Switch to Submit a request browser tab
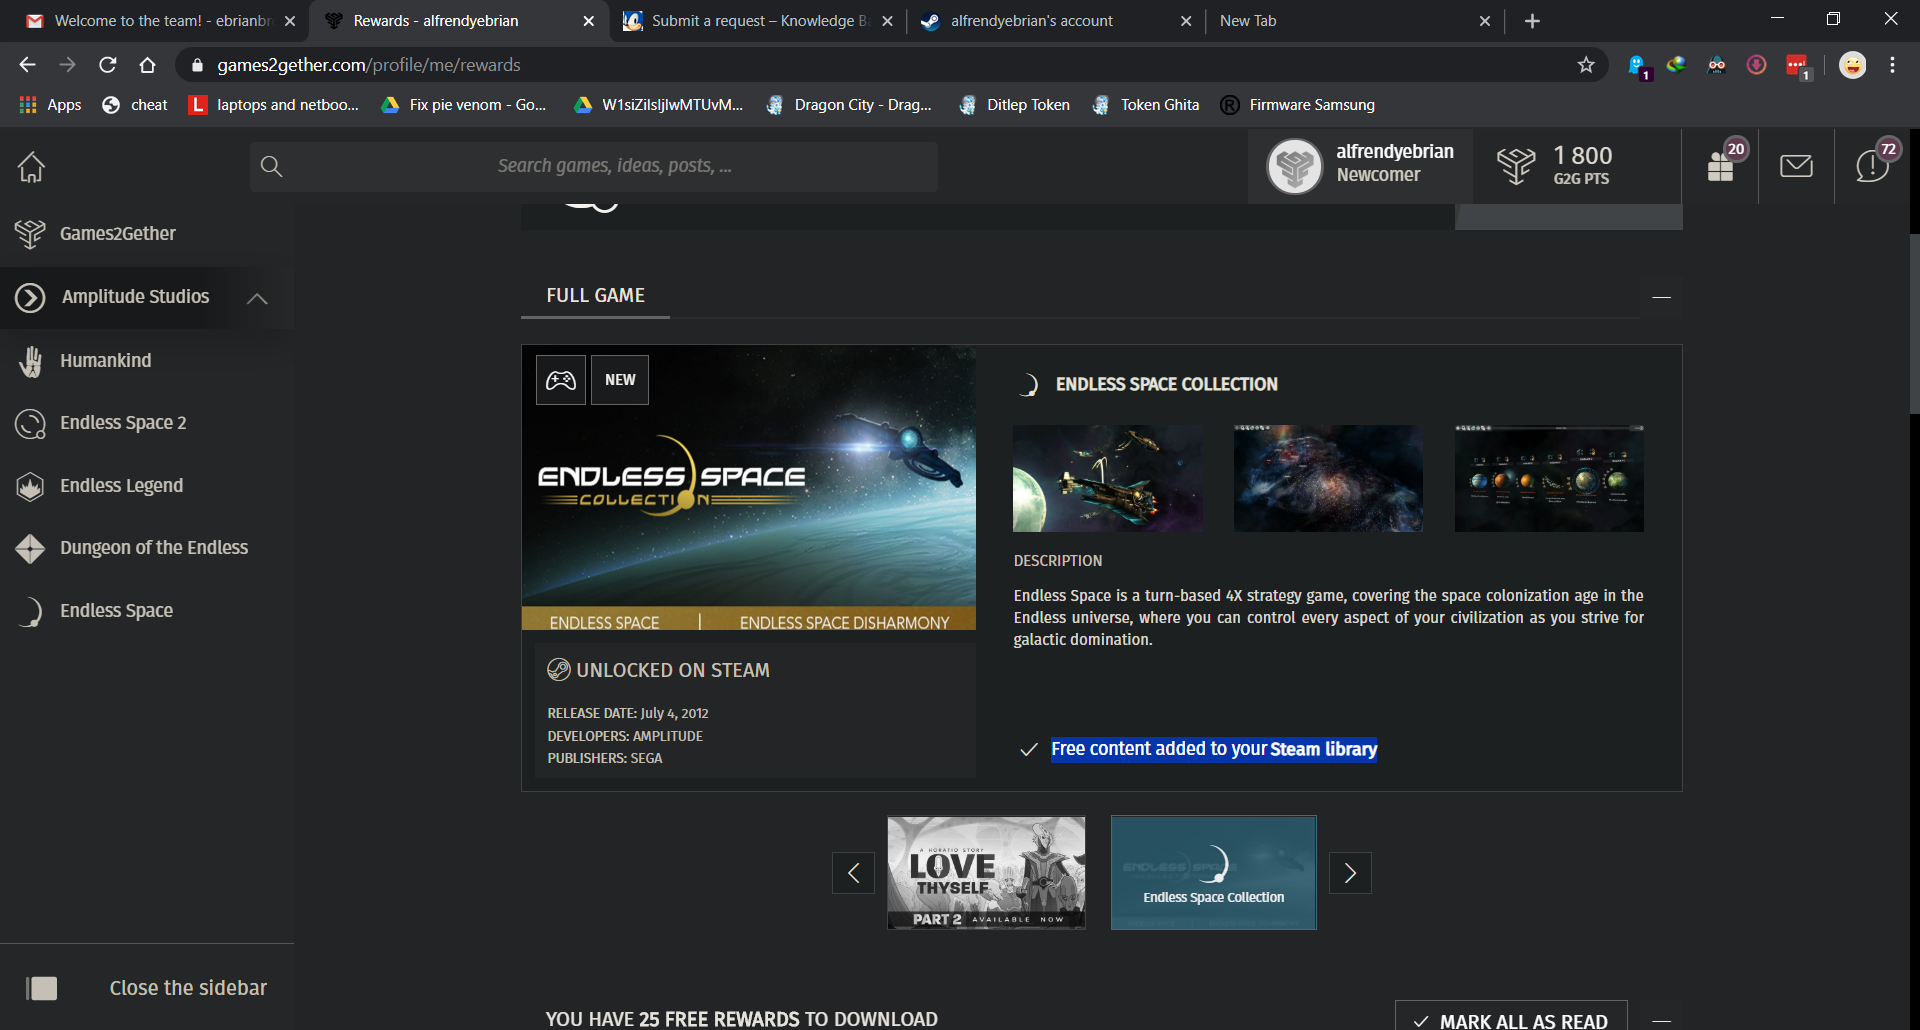1920x1030 pixels. [758, 21]
